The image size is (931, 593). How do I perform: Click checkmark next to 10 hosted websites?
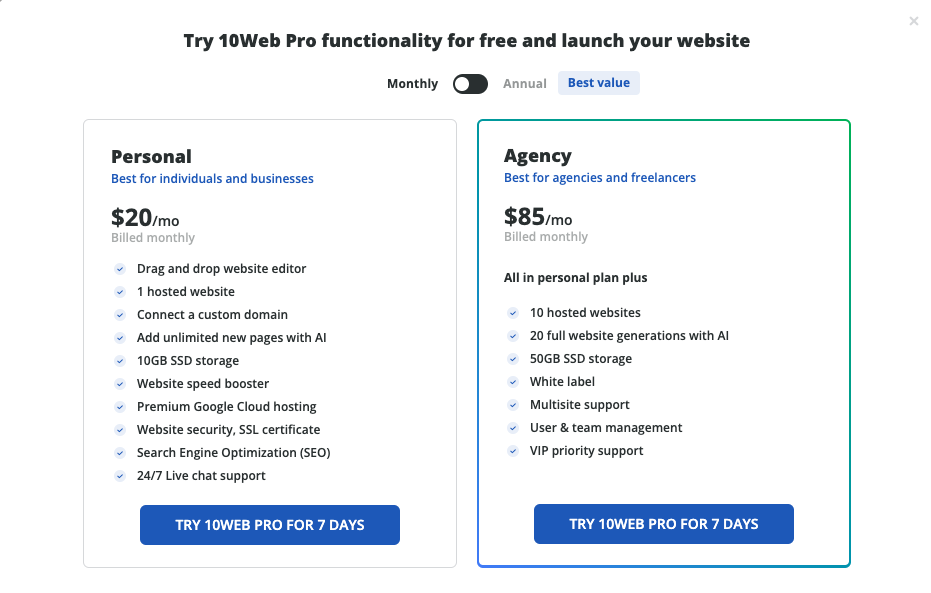pyautogui.click(x=513, y=313)
